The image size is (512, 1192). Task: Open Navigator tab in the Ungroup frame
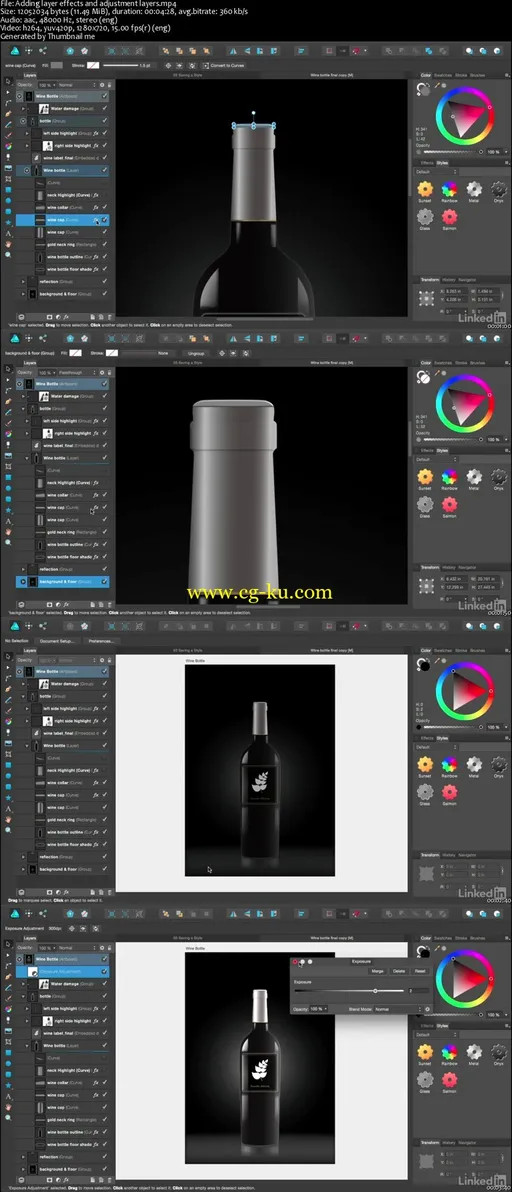467,567
